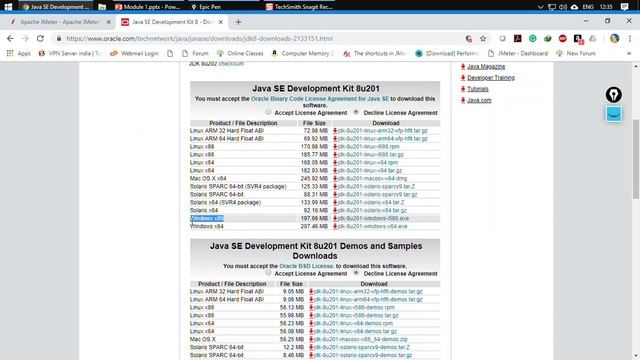Expand the hidden tray icons chevron
The width and height of the screenshot is (640, 360).
click(x=540, y=7)
